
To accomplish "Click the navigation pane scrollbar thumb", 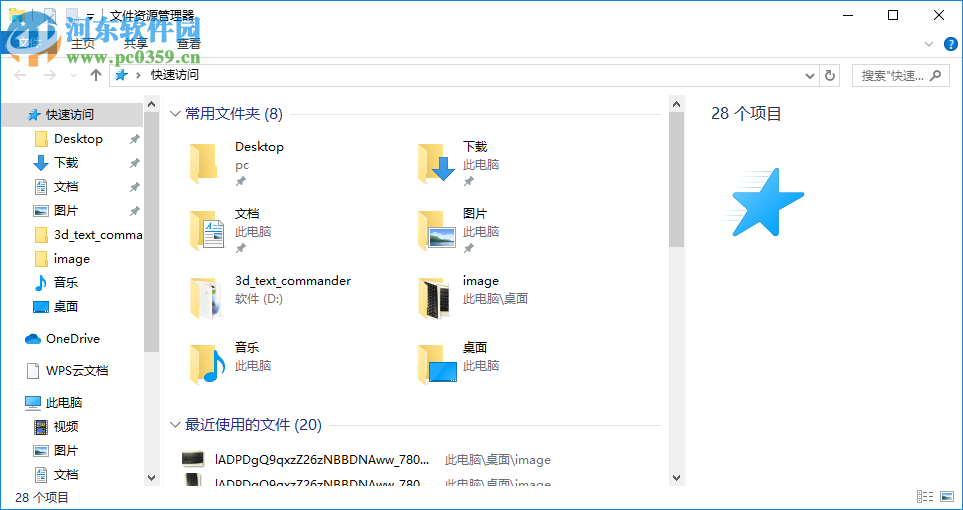I will click(x=151, y=232).
